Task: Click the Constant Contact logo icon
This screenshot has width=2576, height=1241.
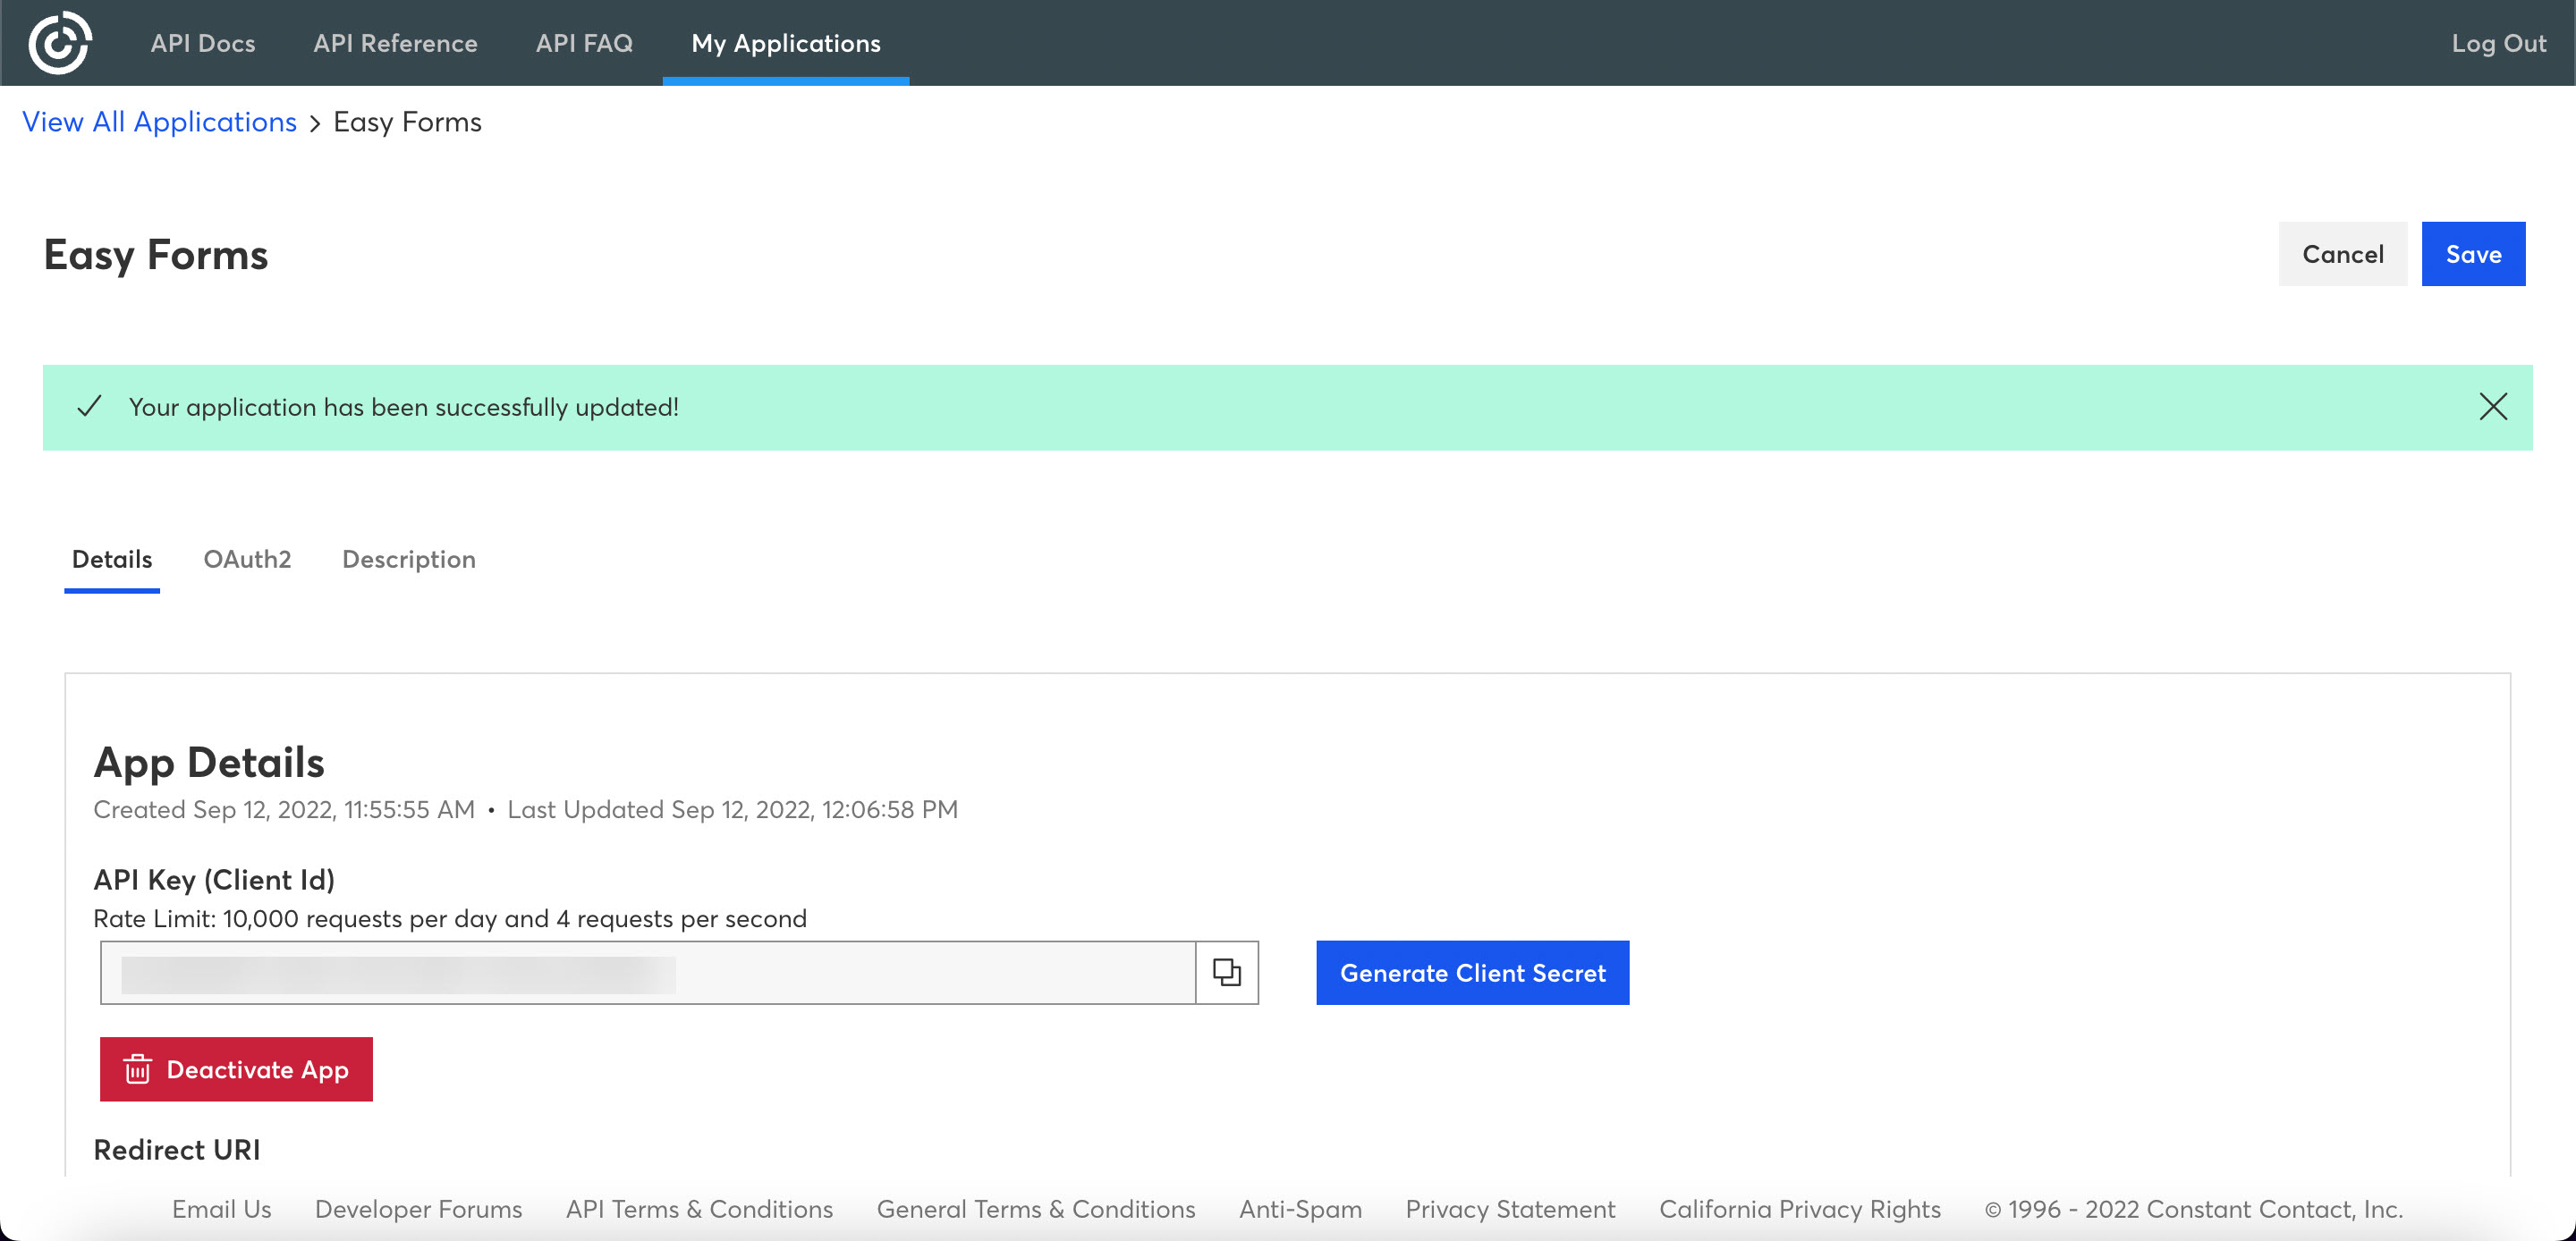Action: pos(60,43)
